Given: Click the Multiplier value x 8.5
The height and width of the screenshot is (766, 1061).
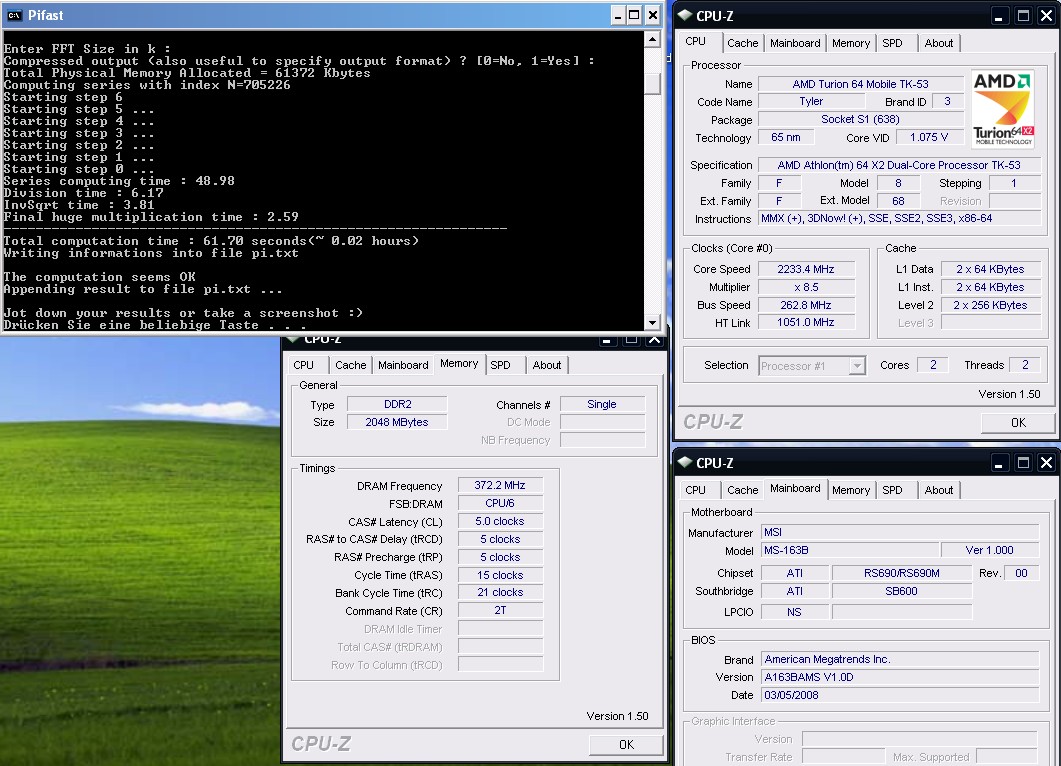Looking at the screenshot, I should (806, 287).
